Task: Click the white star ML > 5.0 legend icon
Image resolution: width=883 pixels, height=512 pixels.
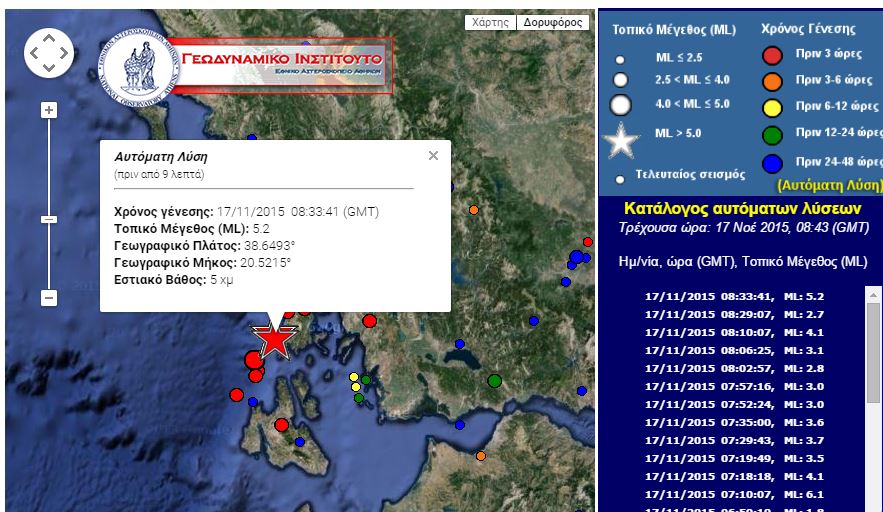Action: (621, 140)
